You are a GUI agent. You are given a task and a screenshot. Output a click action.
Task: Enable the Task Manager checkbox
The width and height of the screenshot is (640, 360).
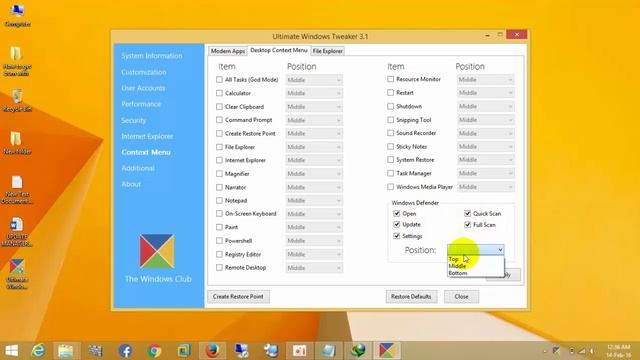[x=391, y=173]
